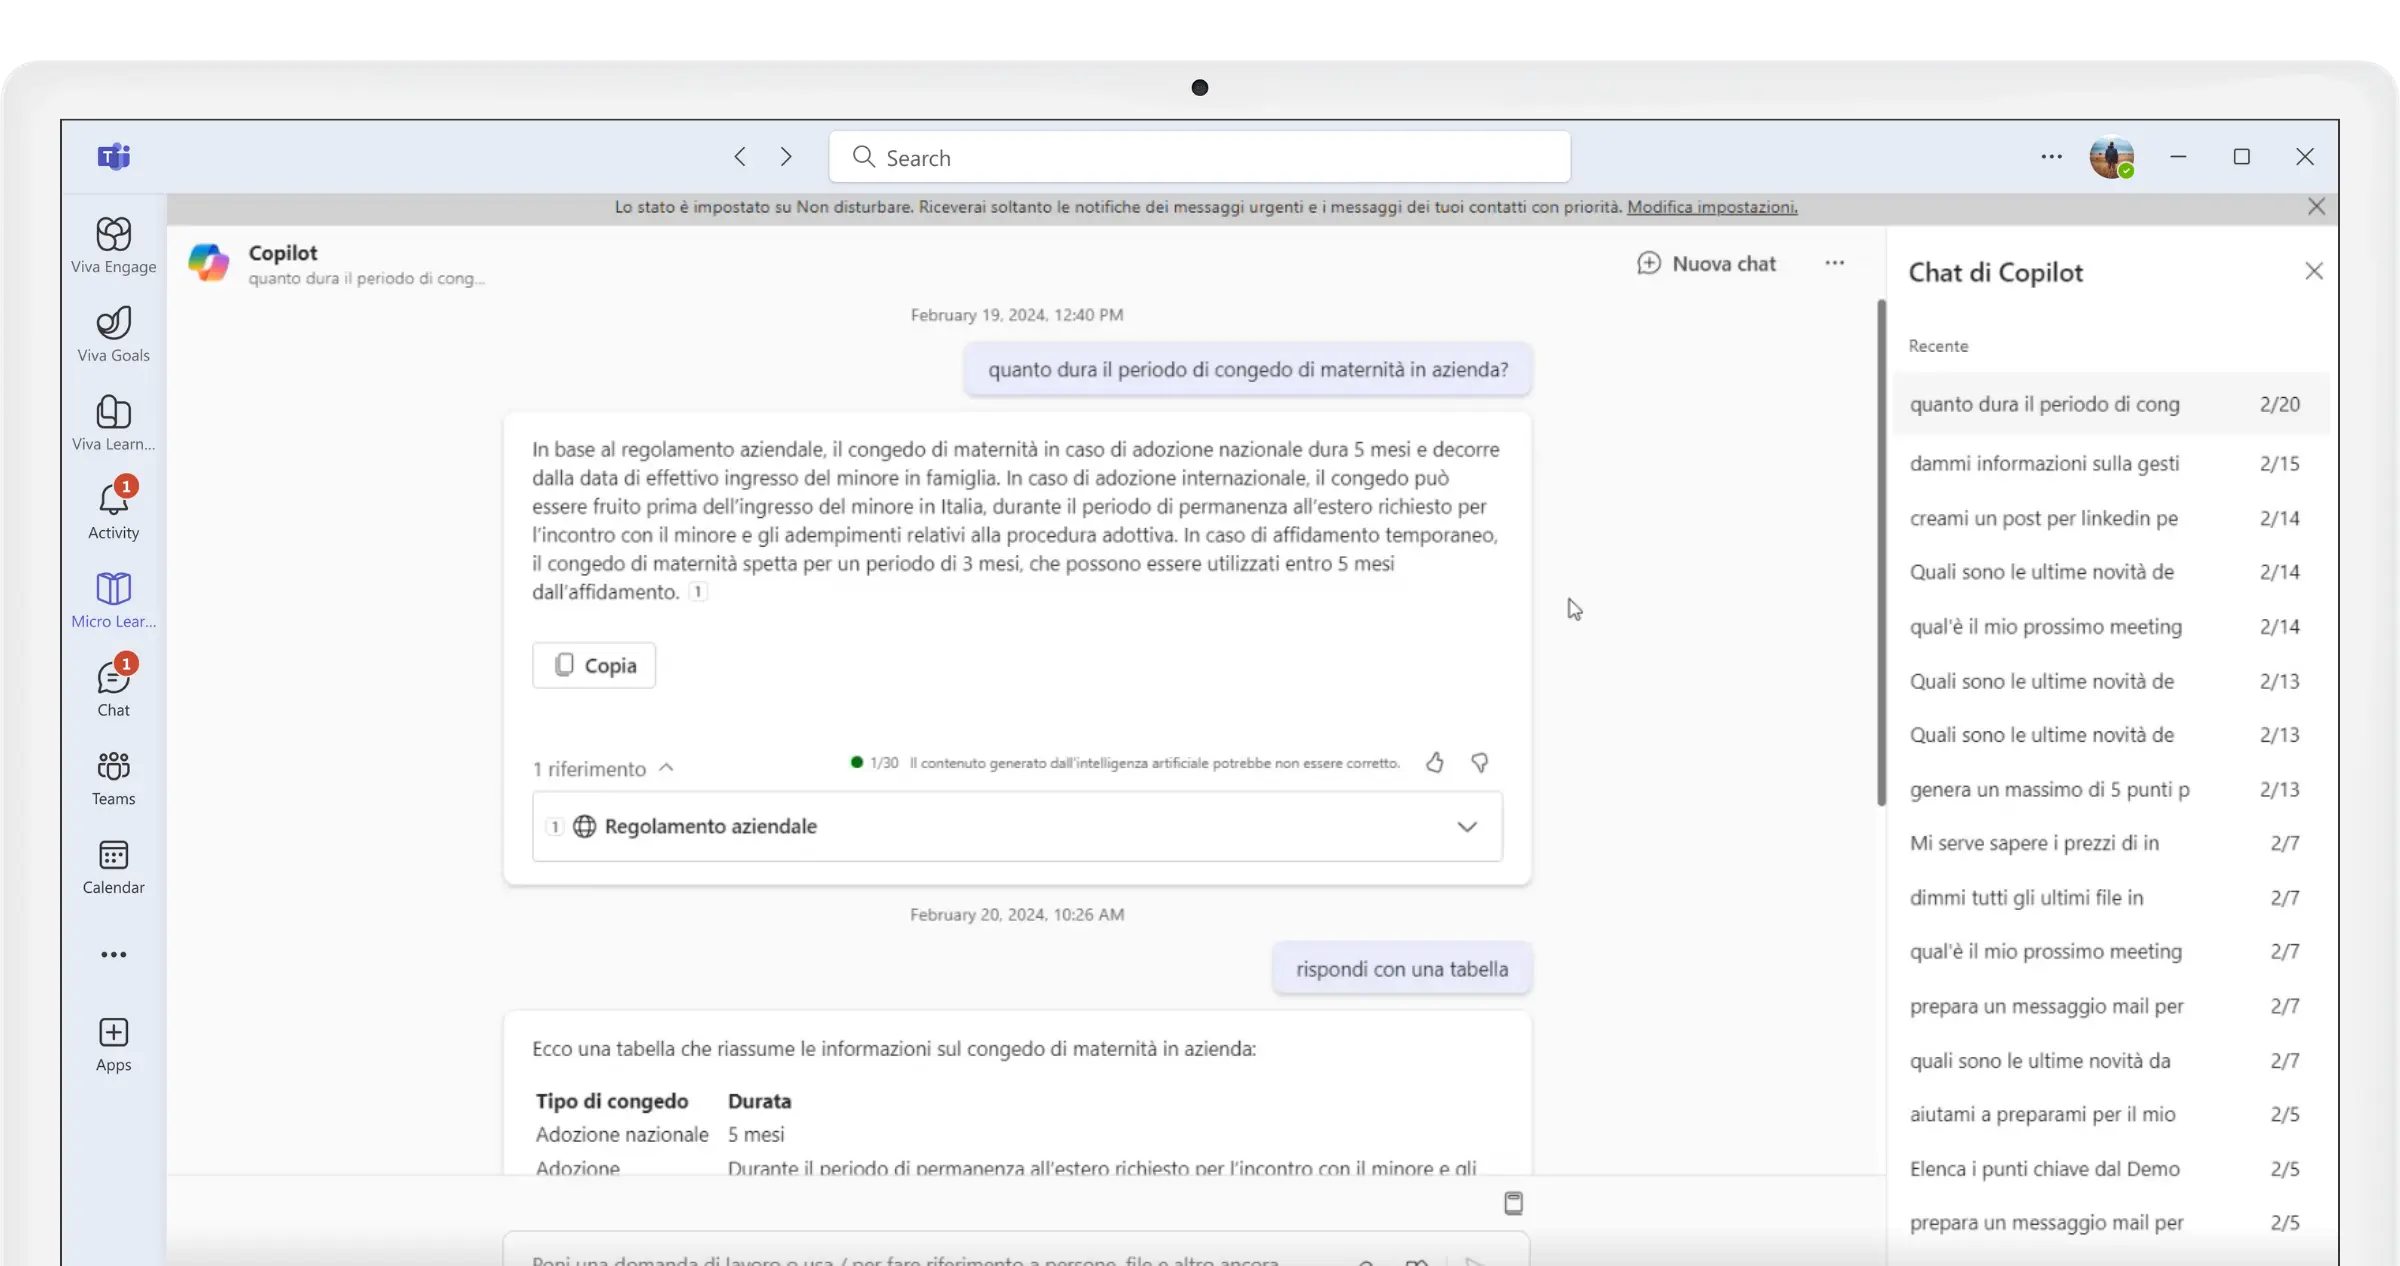The height and width of the screenshot is (1266, 2400).
Task: Open recent chat 'aiutami a preparami per il mio'
Action: click(2110, 1115)
